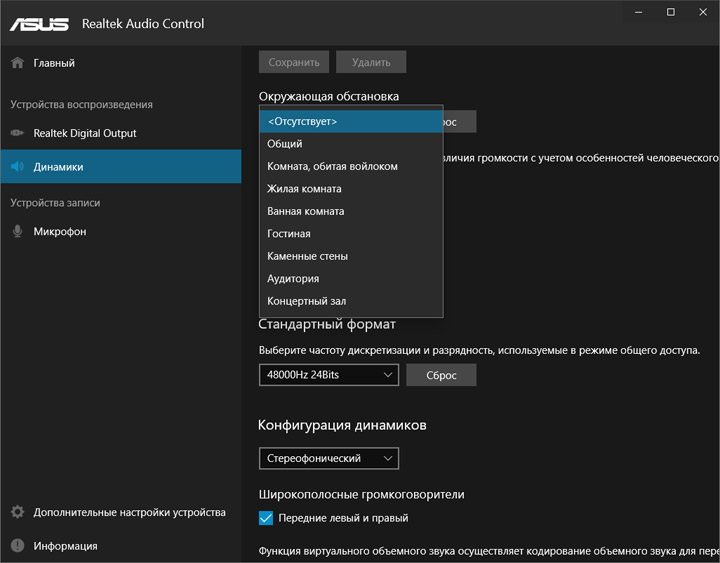Click the Realtek Digital Output device icon
Image resolution: width=720 pixels, height=563 pixels.
[17, 133]
